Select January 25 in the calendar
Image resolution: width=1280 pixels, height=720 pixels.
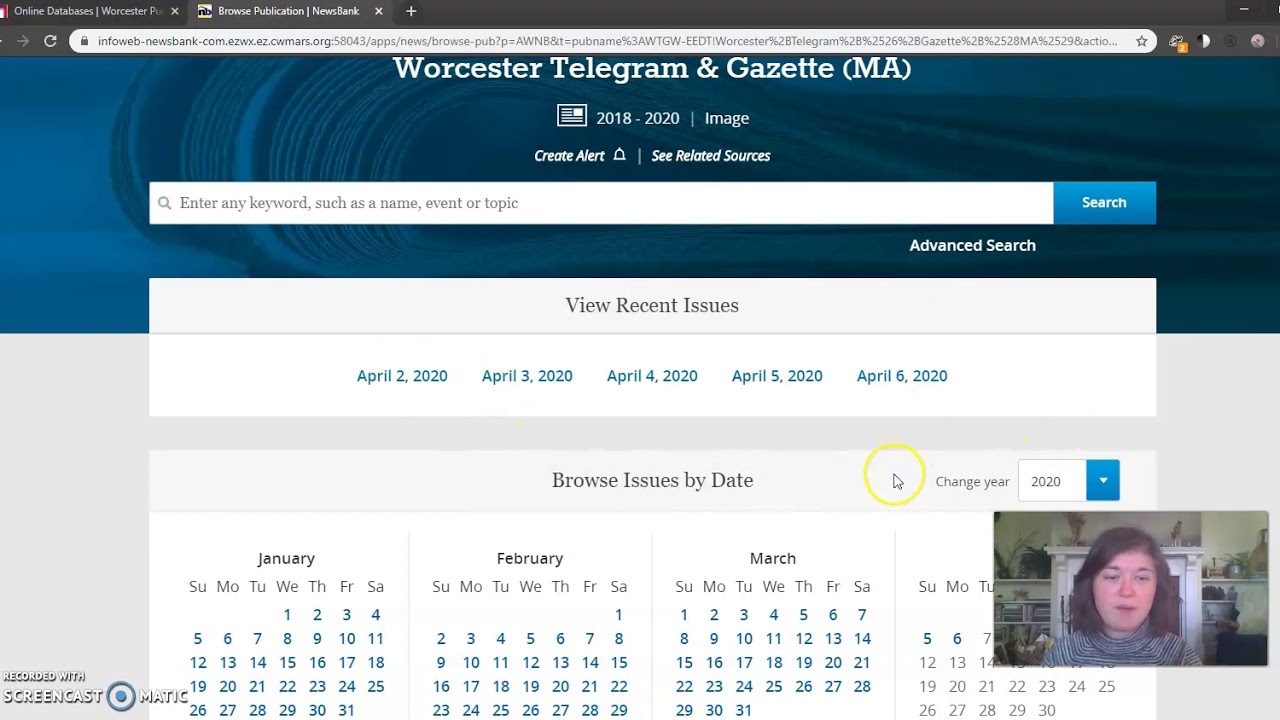click(x=376, y=687)
